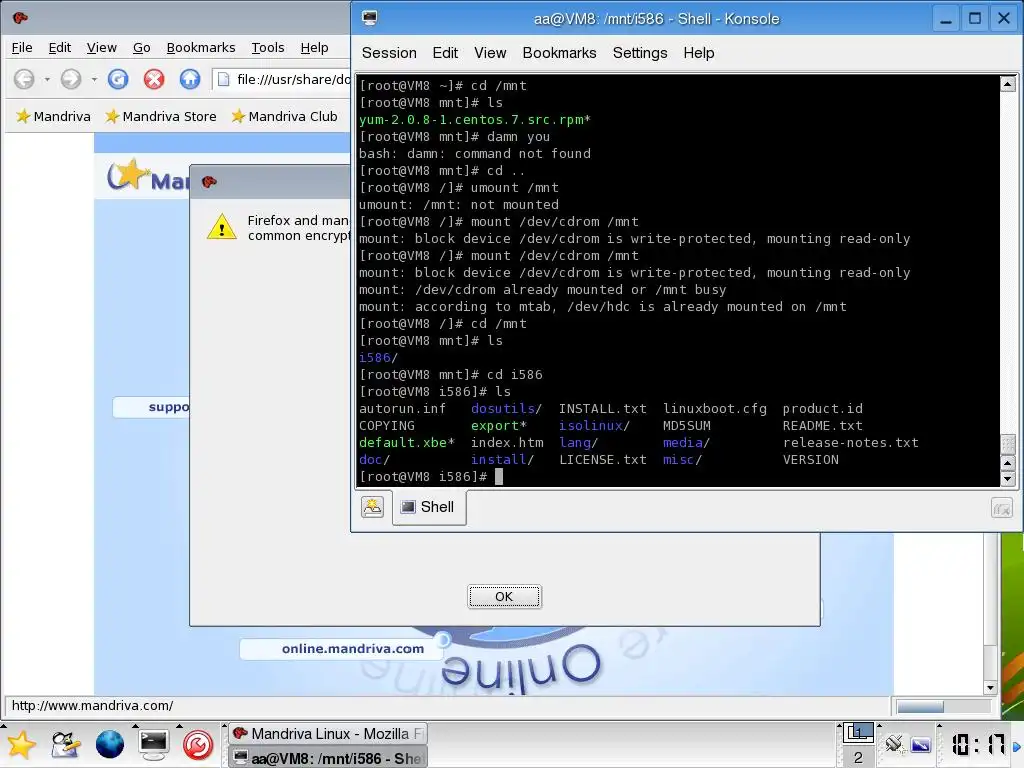Switch to Mandriva Linux Mozilla taskbar entry
The image size is (1024, 768).
328,734
